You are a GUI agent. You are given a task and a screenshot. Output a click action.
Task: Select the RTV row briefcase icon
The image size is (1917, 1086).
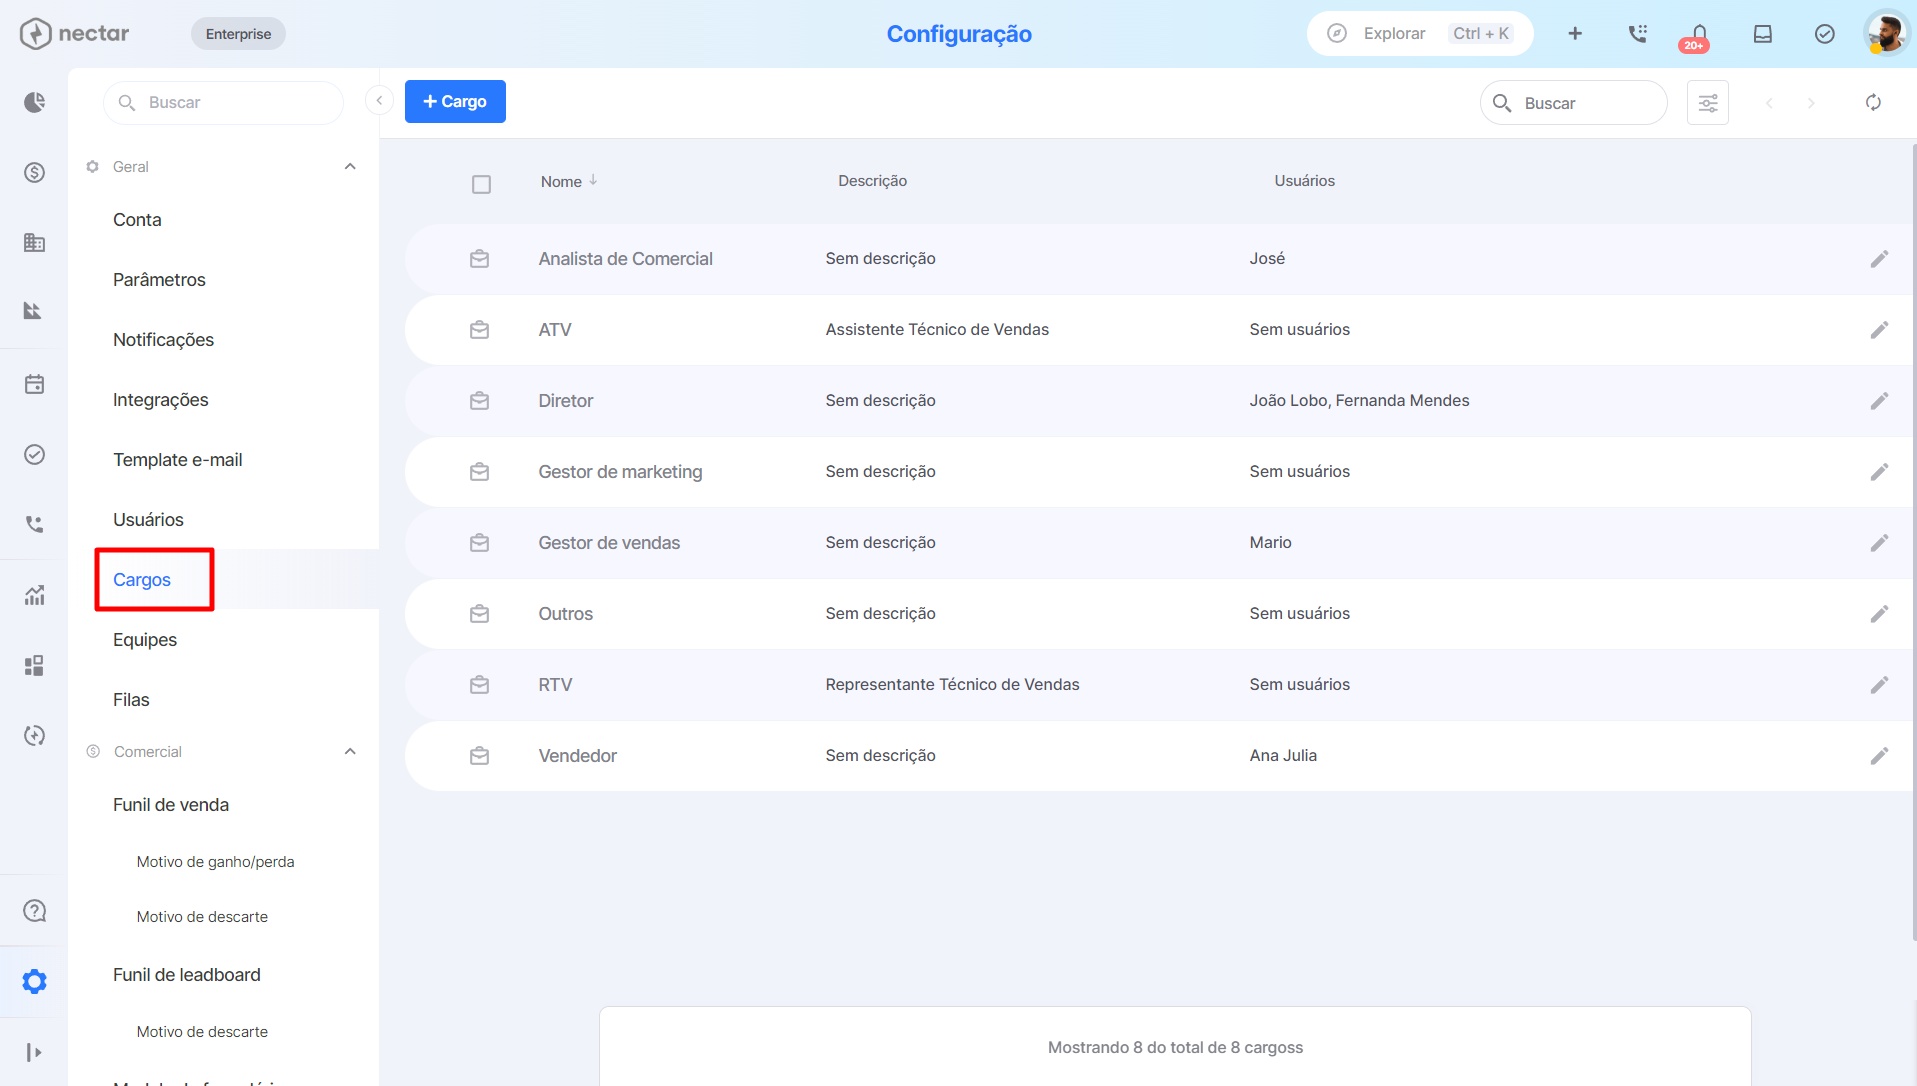tap(480, 685)
